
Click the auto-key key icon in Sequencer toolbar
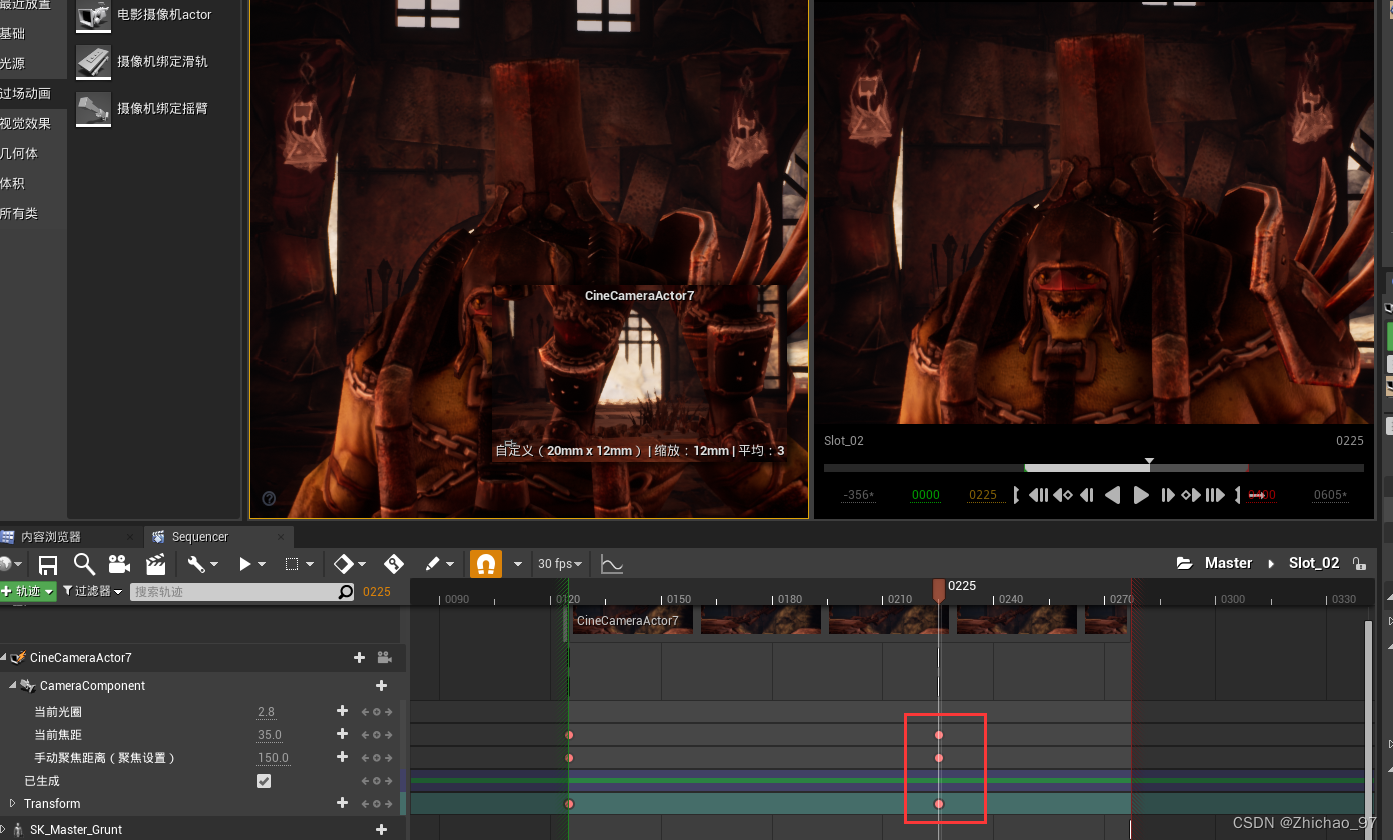click(x=394, y=564)
